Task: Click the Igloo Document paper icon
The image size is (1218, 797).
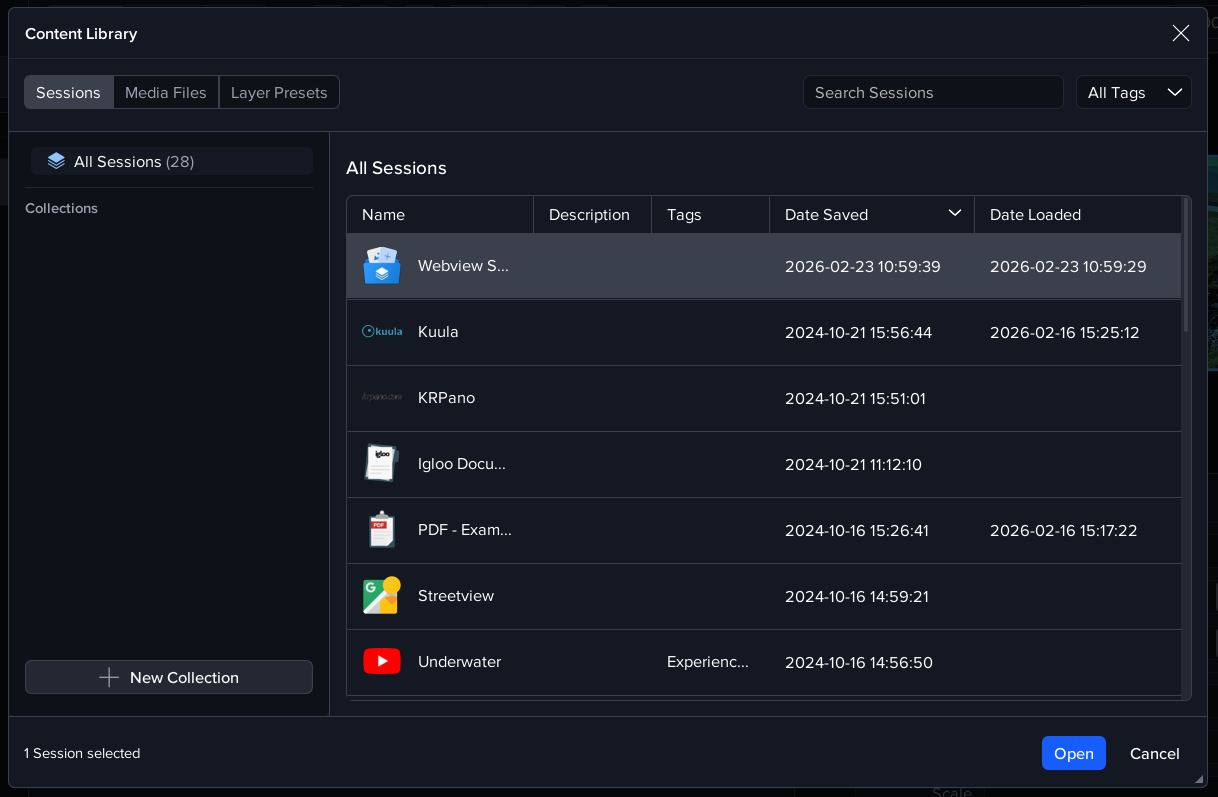Action: (381, 464)
